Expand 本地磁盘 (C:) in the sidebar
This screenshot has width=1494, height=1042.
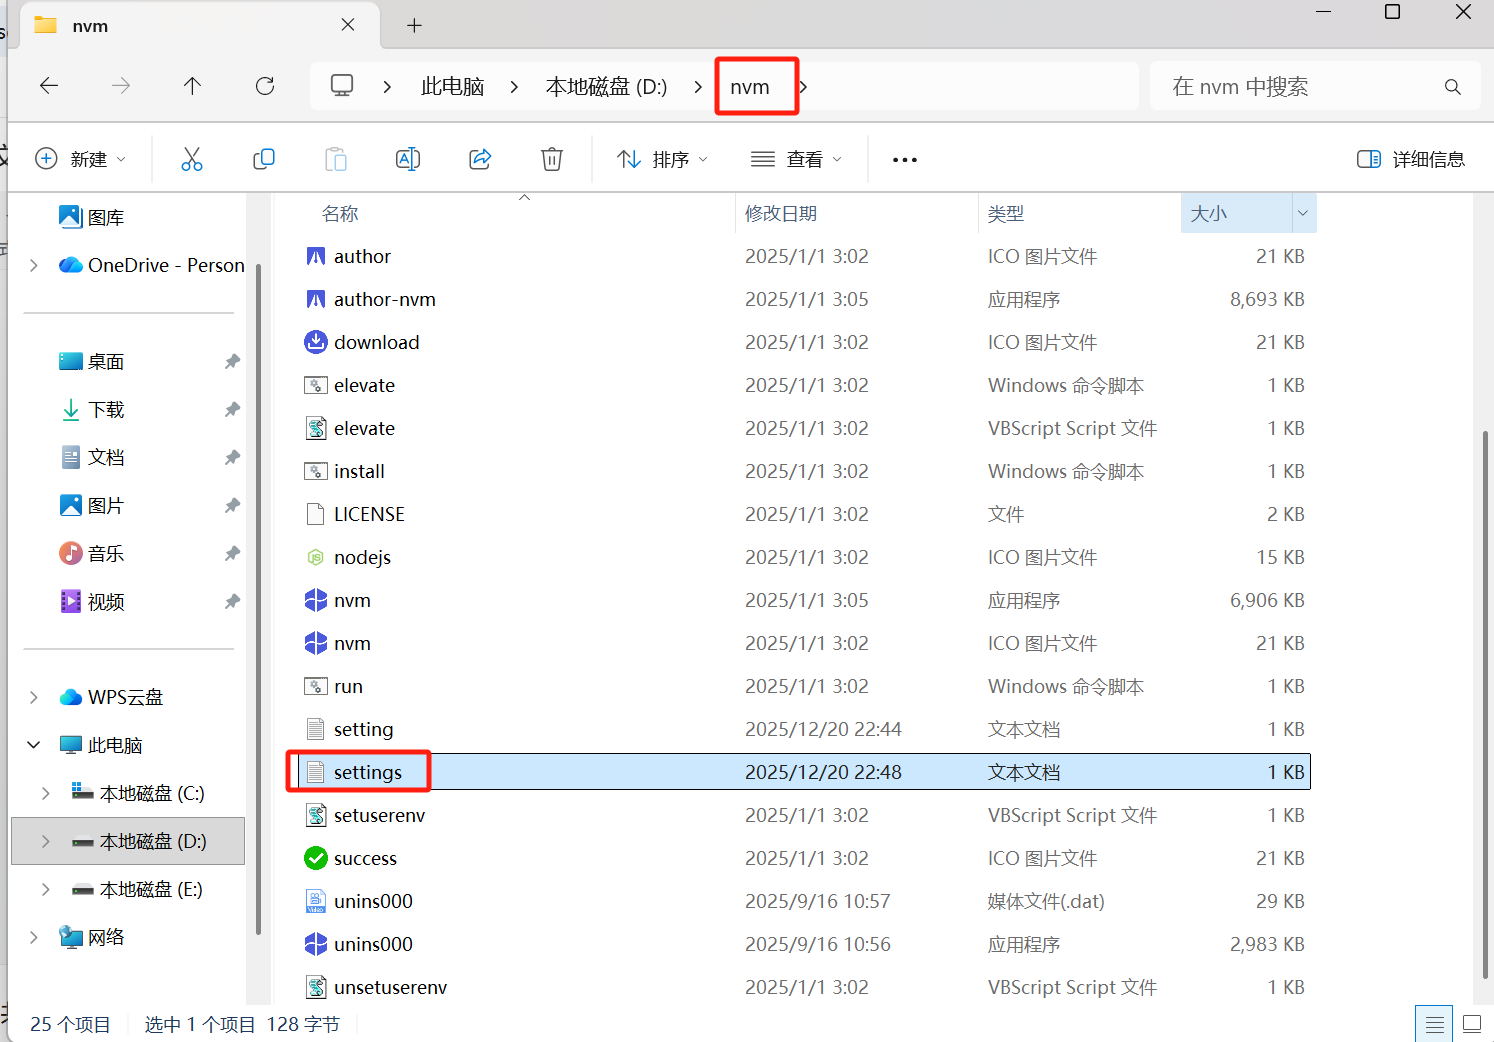tap(45, 792)
